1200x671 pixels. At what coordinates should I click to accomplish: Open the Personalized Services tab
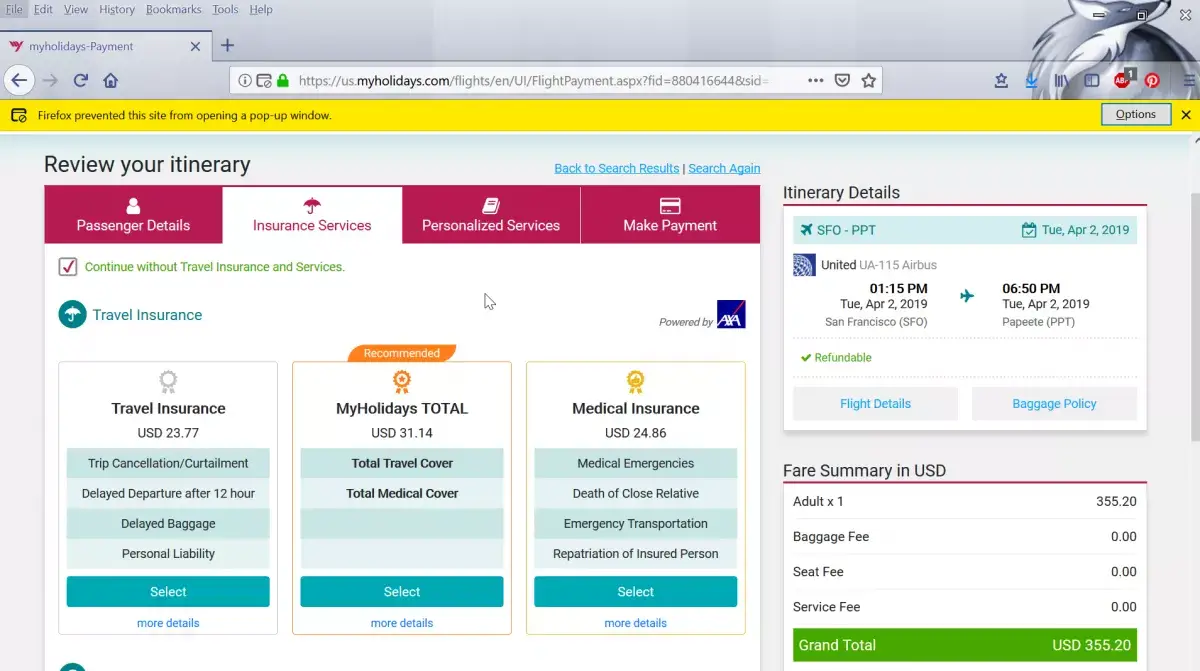point(491,215)
